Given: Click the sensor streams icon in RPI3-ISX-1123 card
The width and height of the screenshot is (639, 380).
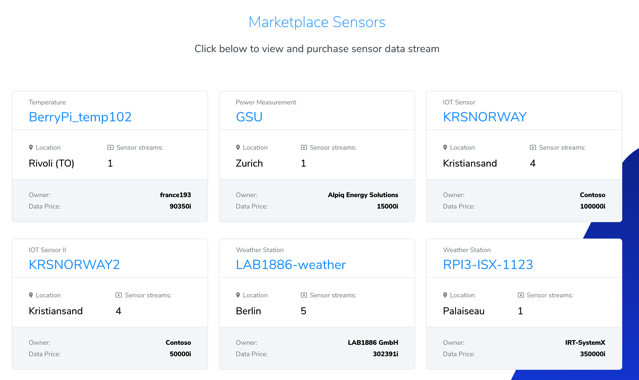Looking at the screenshot, I should [520, 295].
